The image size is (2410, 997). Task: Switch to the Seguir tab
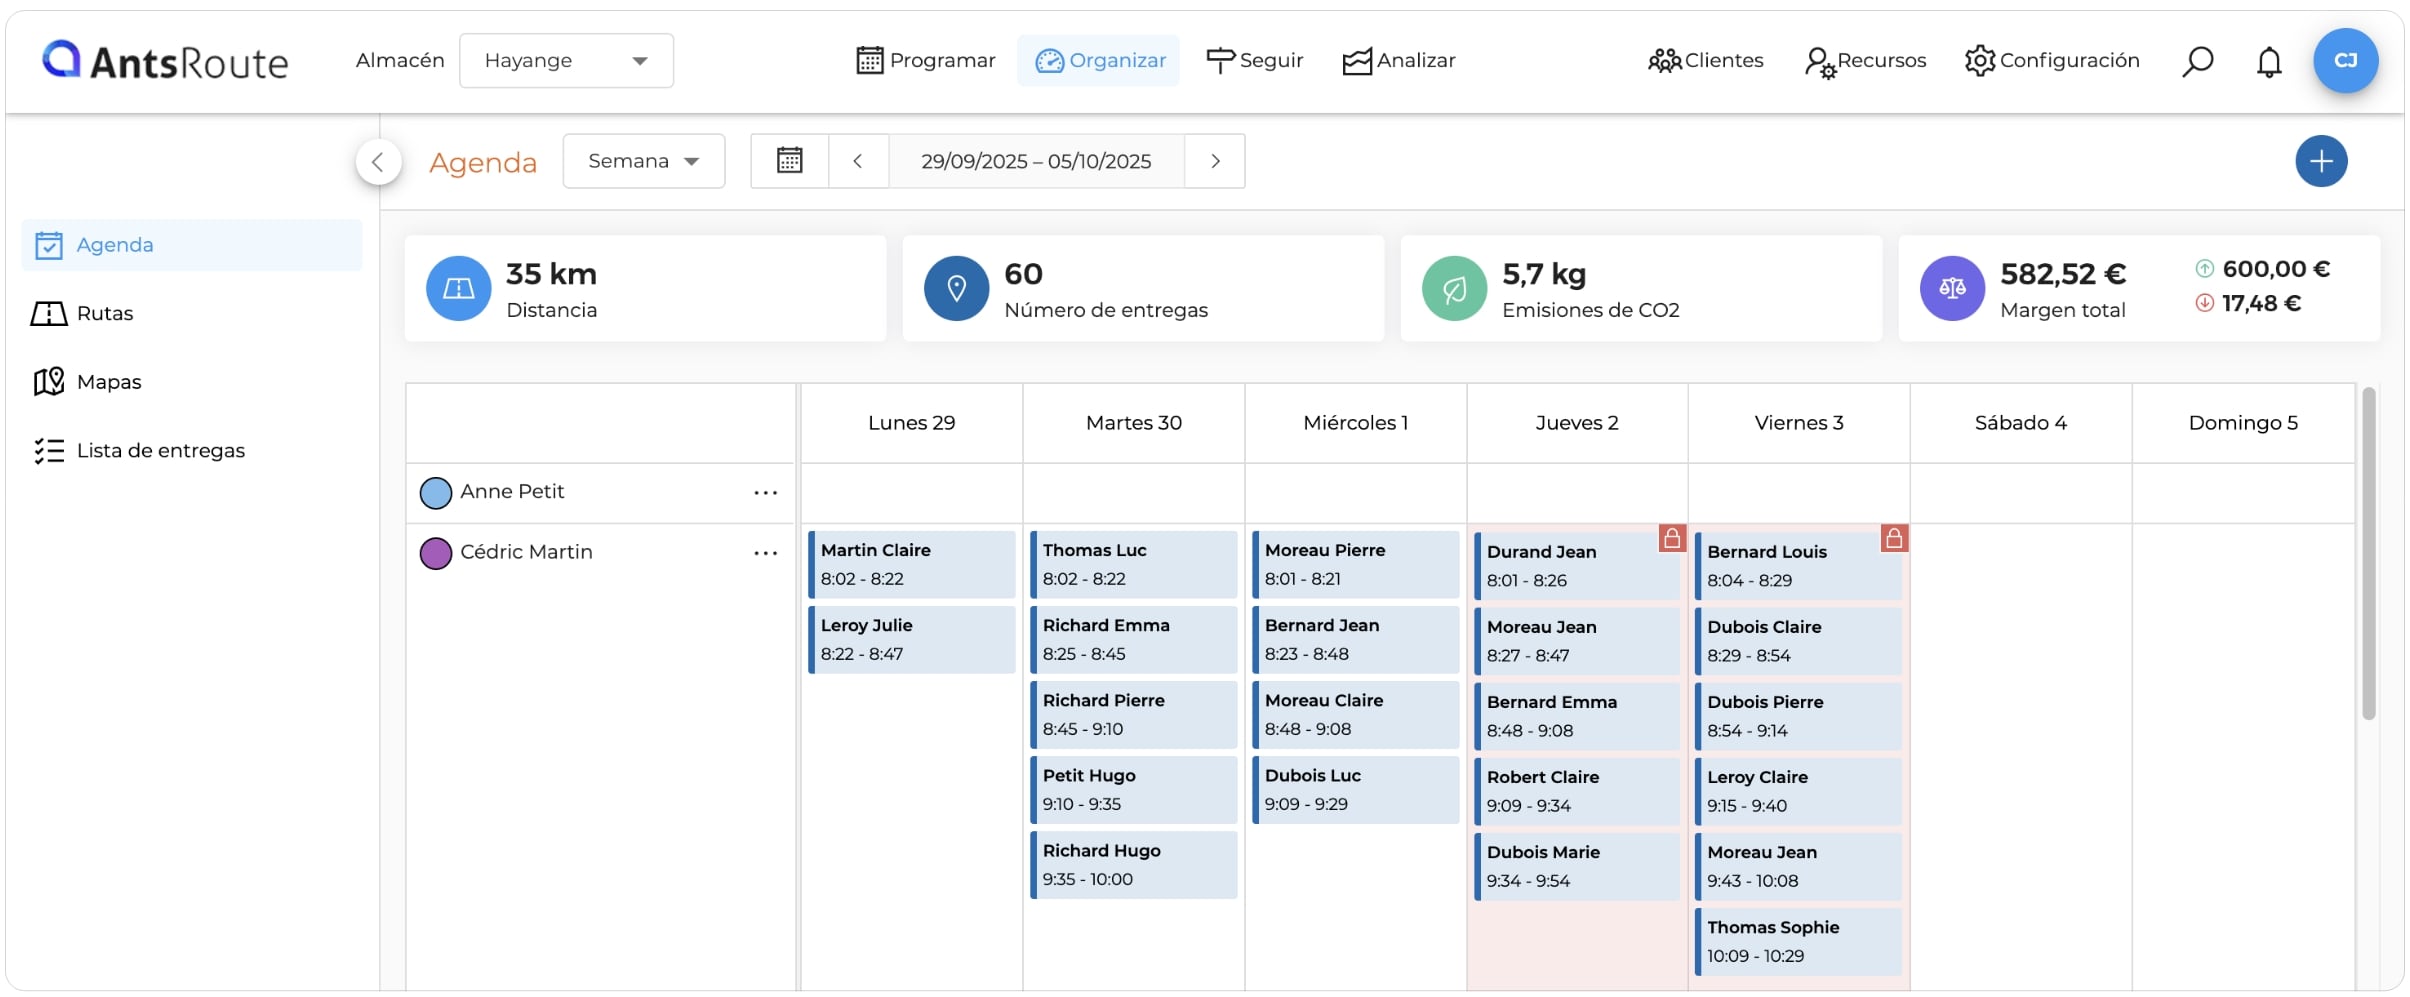pos(1255,61)
